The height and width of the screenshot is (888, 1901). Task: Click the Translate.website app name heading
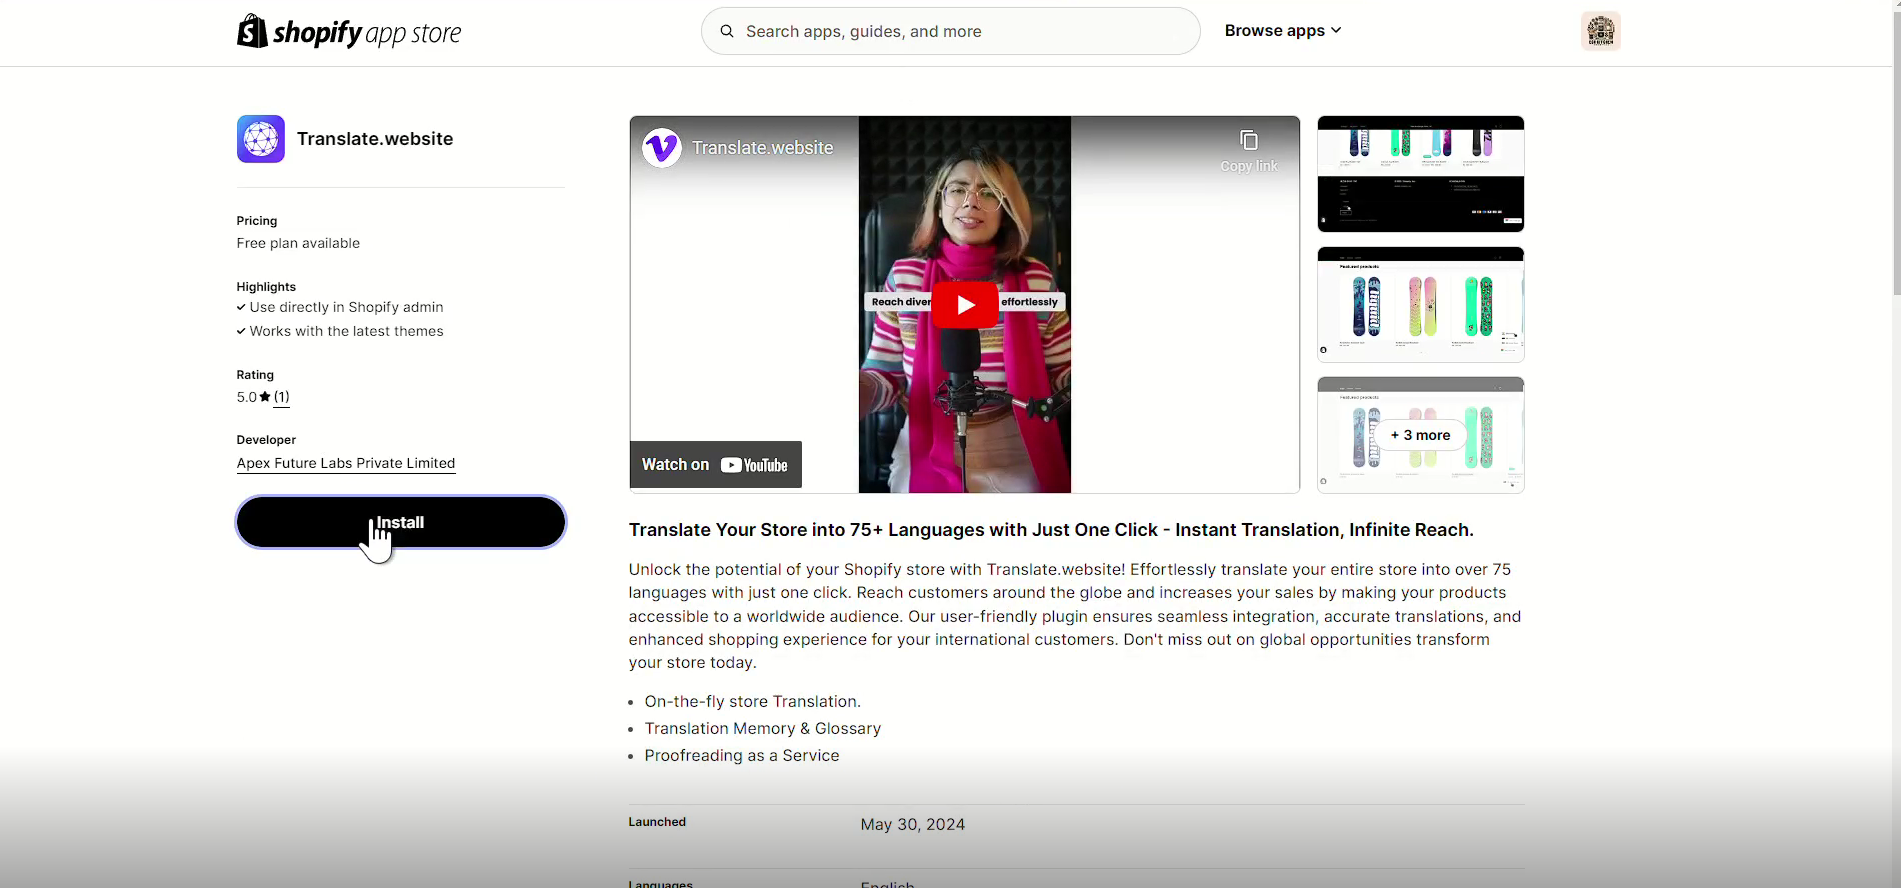375,139
